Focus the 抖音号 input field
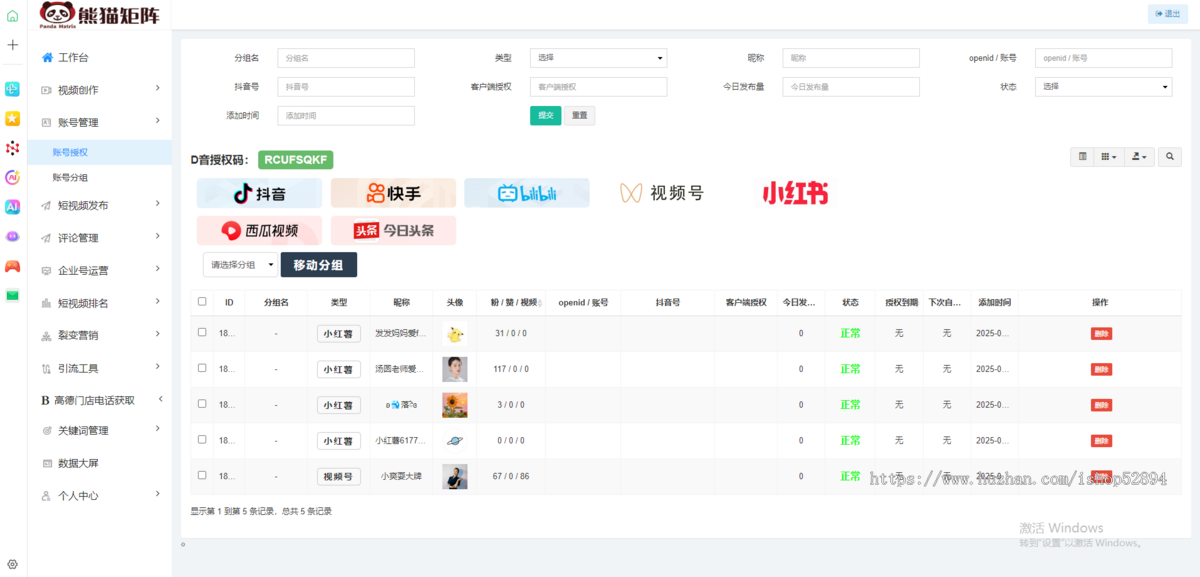Screen dimensions: 1200x577 pyautogui.click(x=345, y=87)
